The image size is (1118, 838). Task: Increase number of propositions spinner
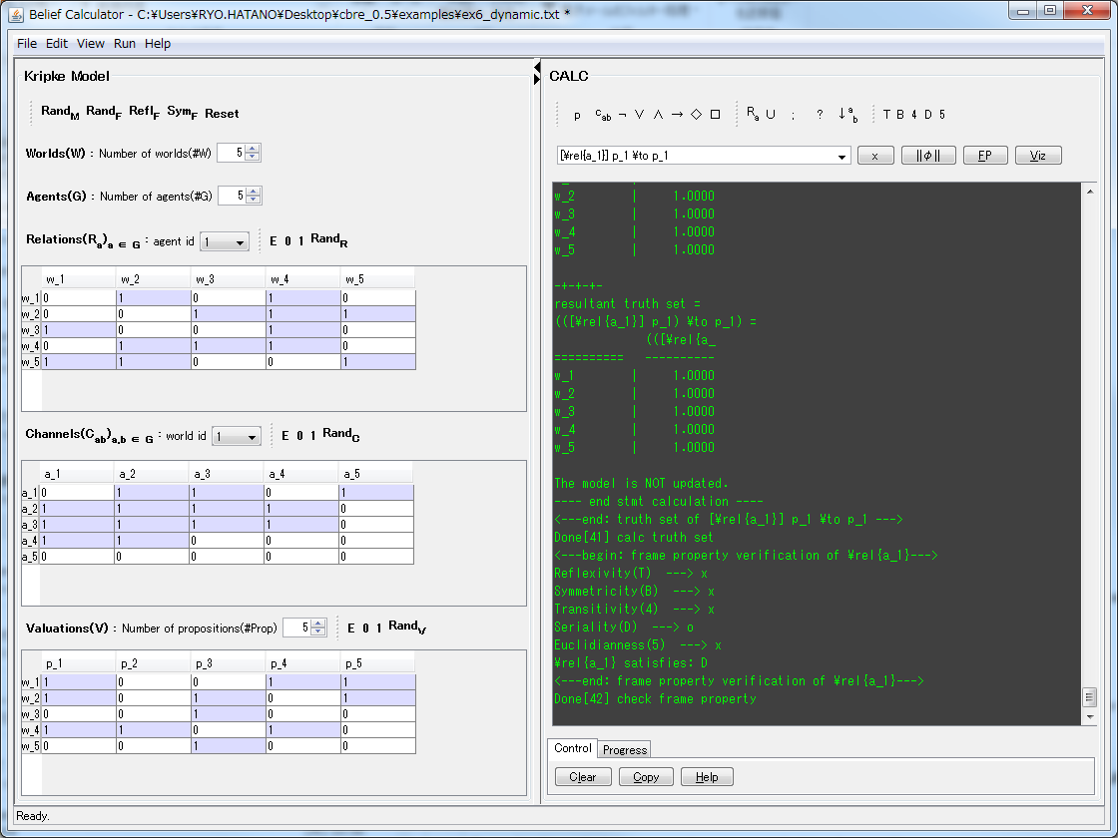[x=318, y=623]
